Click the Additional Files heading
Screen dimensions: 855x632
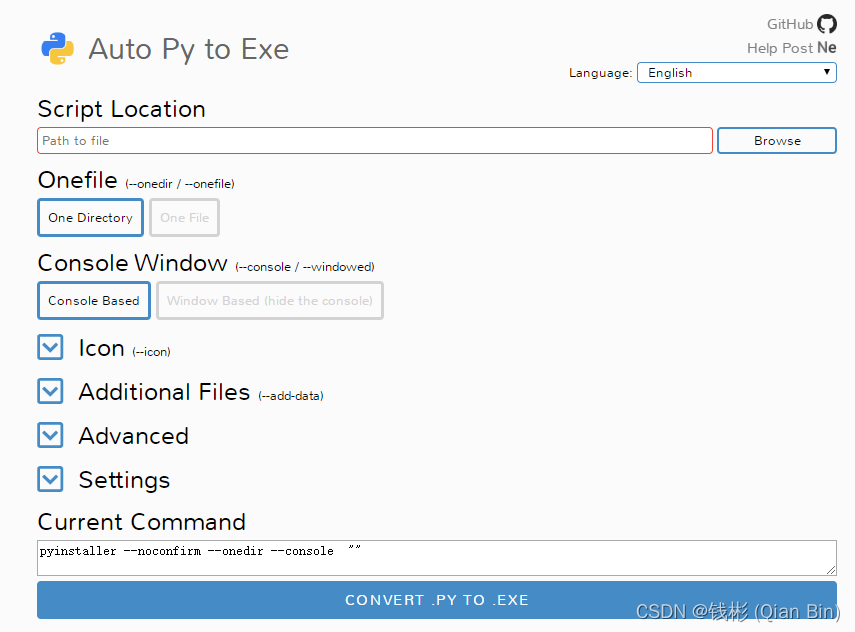(164, 392)
